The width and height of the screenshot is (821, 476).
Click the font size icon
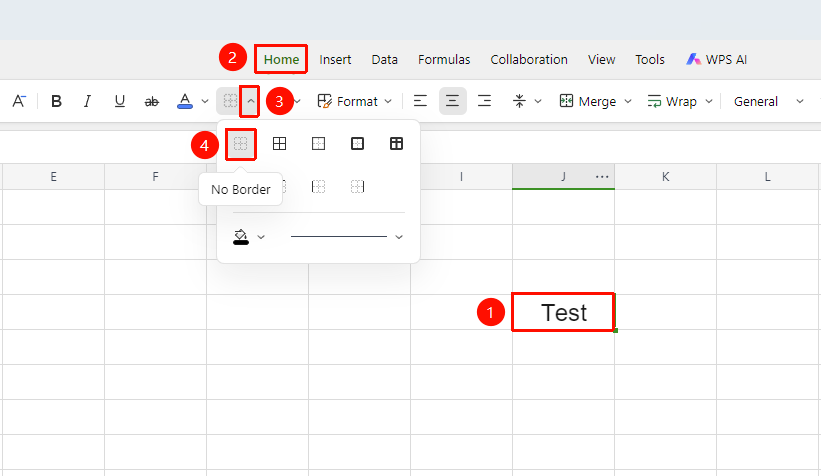(19, 101)
